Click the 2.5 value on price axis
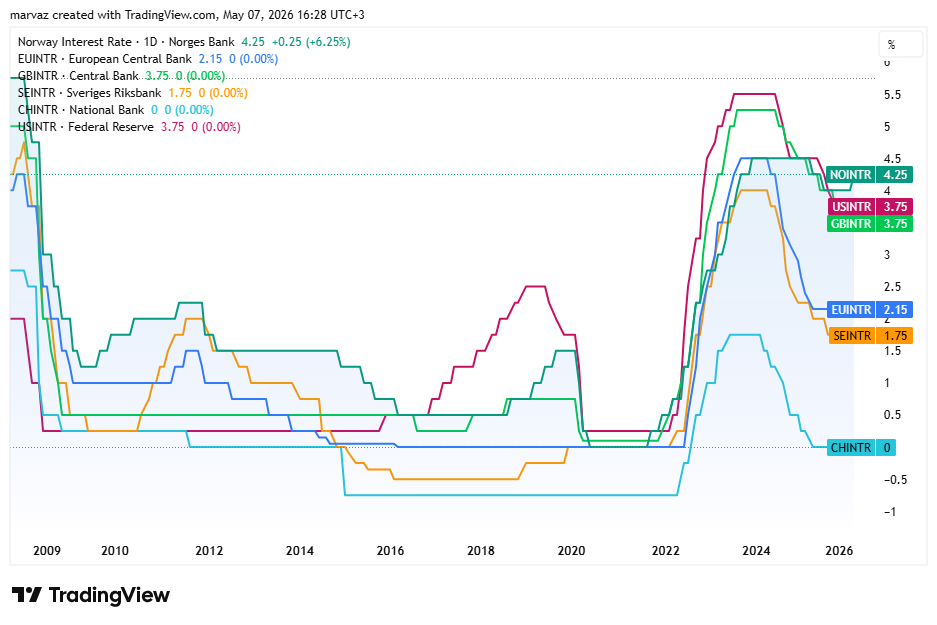937x625 pixels. 892,287
